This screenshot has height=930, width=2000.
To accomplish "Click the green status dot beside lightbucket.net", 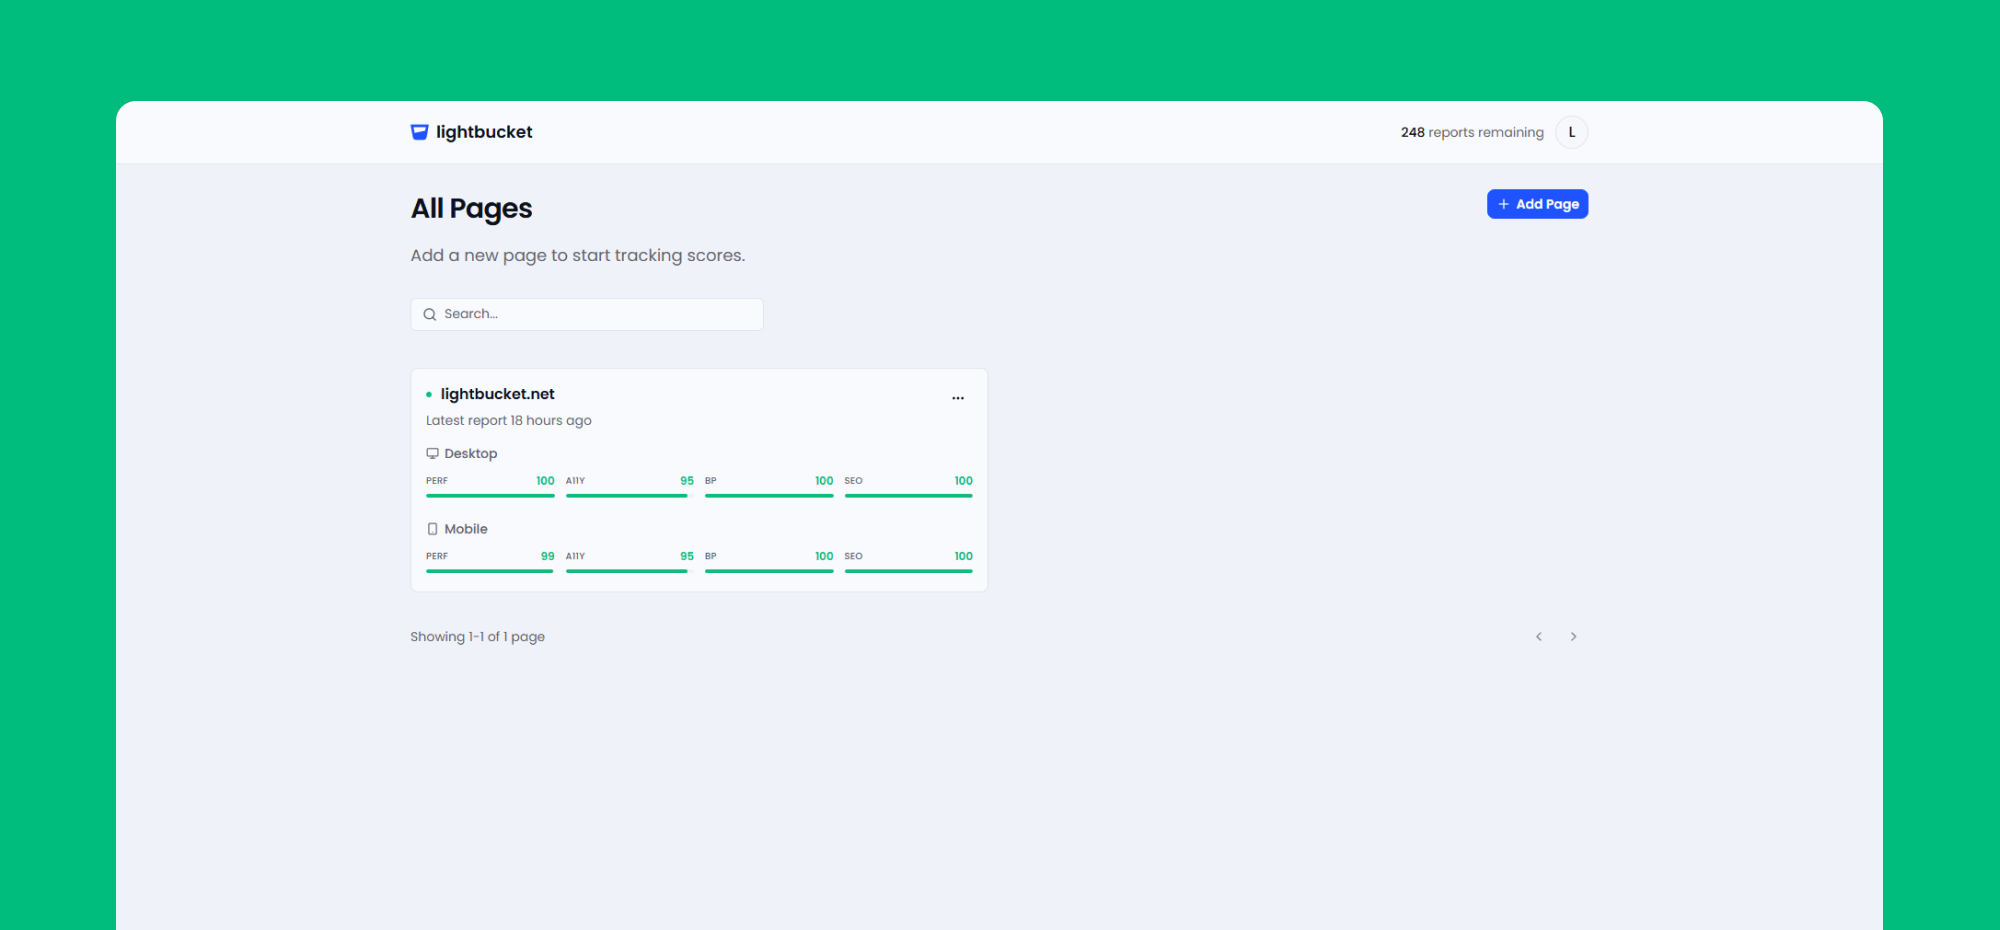I will point(429,395).
